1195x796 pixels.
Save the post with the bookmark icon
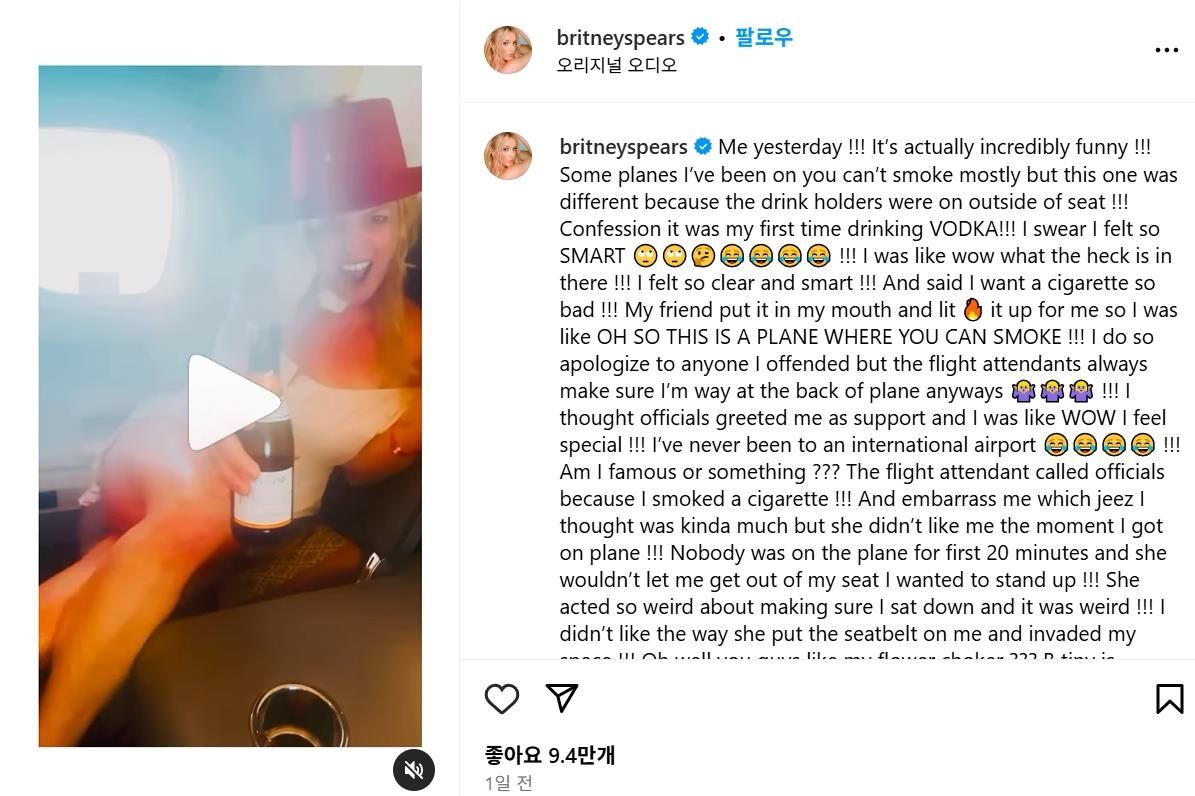(1169, 698)
